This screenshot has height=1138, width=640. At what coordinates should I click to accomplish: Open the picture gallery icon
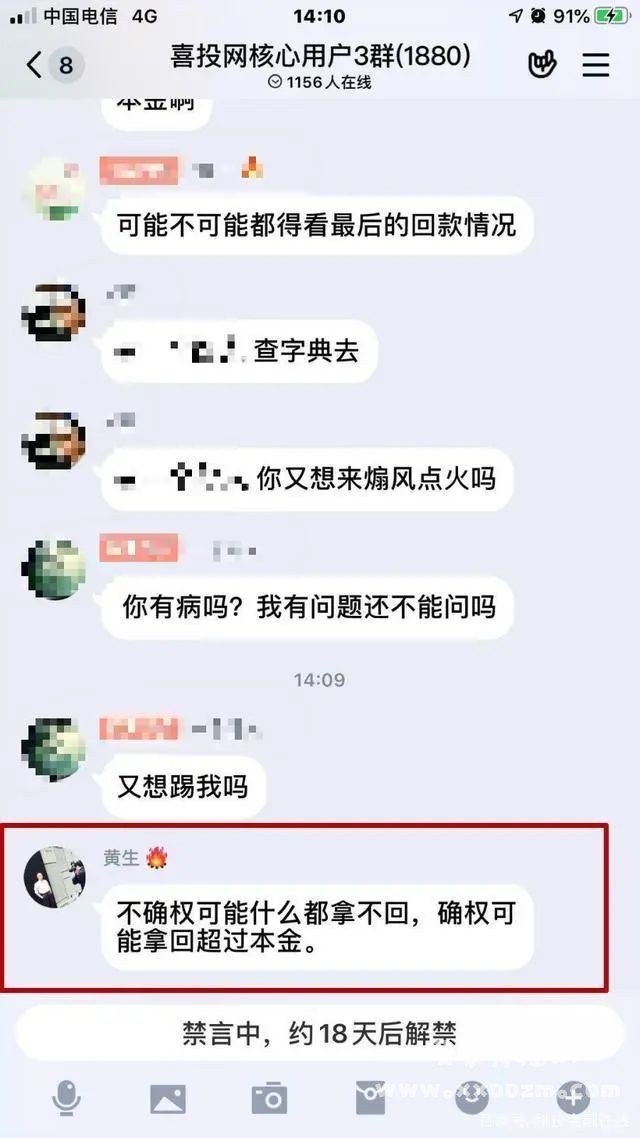168,1098
